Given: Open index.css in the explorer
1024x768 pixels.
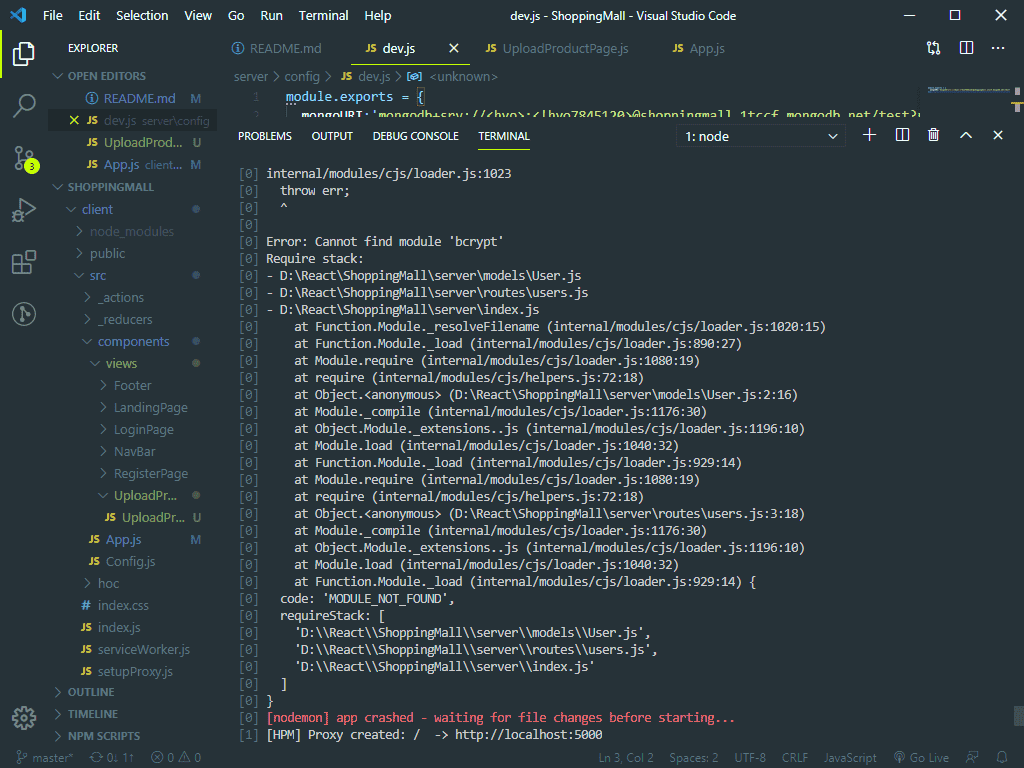Looking at the screenshot, I should tap(123, 605).
